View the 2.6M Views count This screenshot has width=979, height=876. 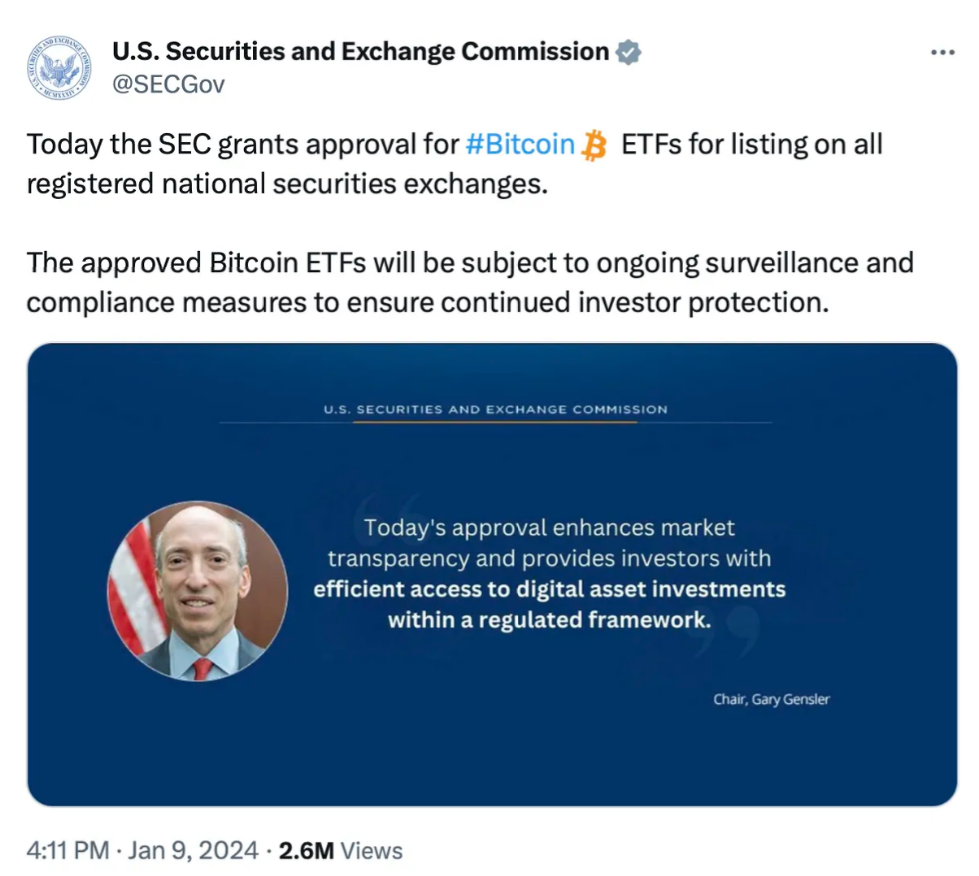pyautogui.click(x=340, y=851)
